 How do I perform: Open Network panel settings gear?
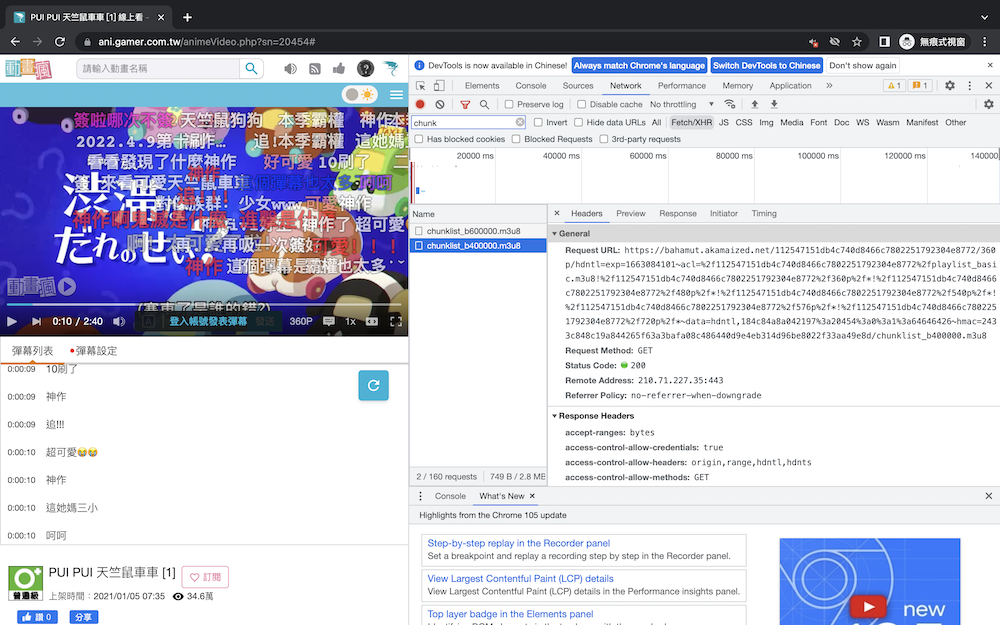989,104
